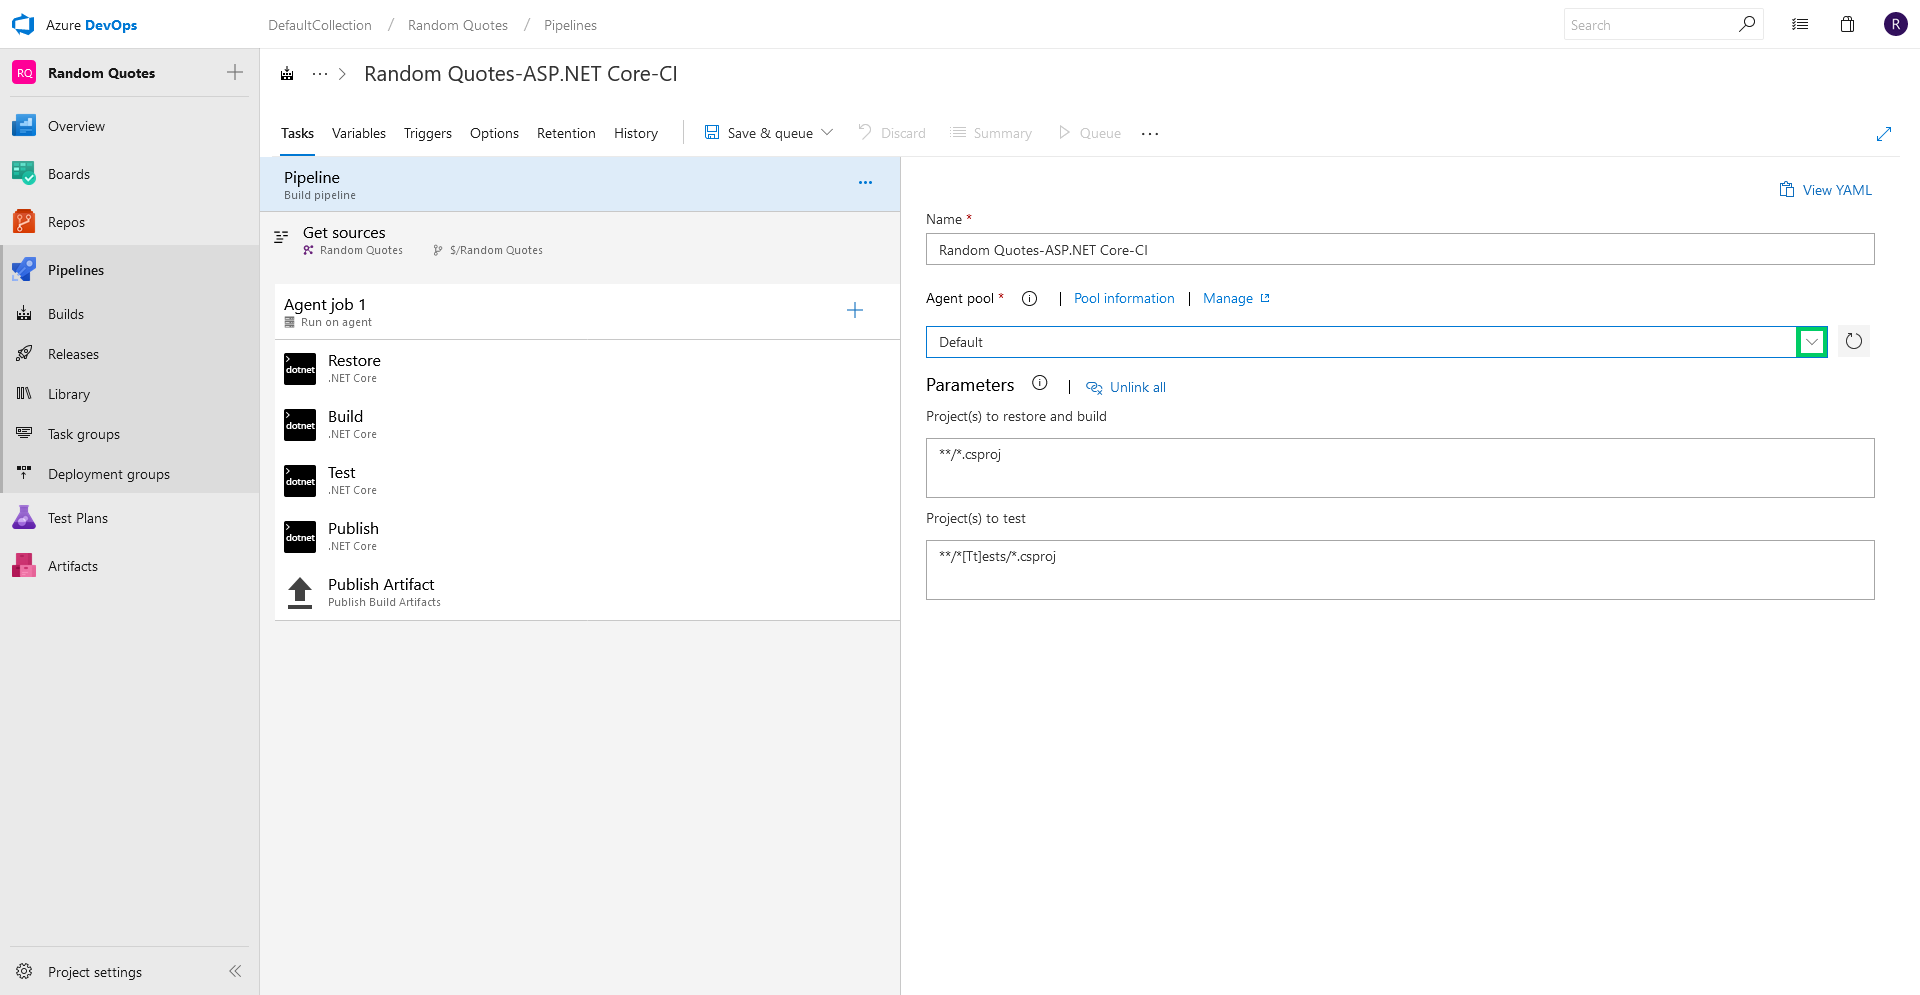Viewport: 1920px width, 995px height.
Task: Click the Agent pool info icon
Action: (x=1029, y=298)
